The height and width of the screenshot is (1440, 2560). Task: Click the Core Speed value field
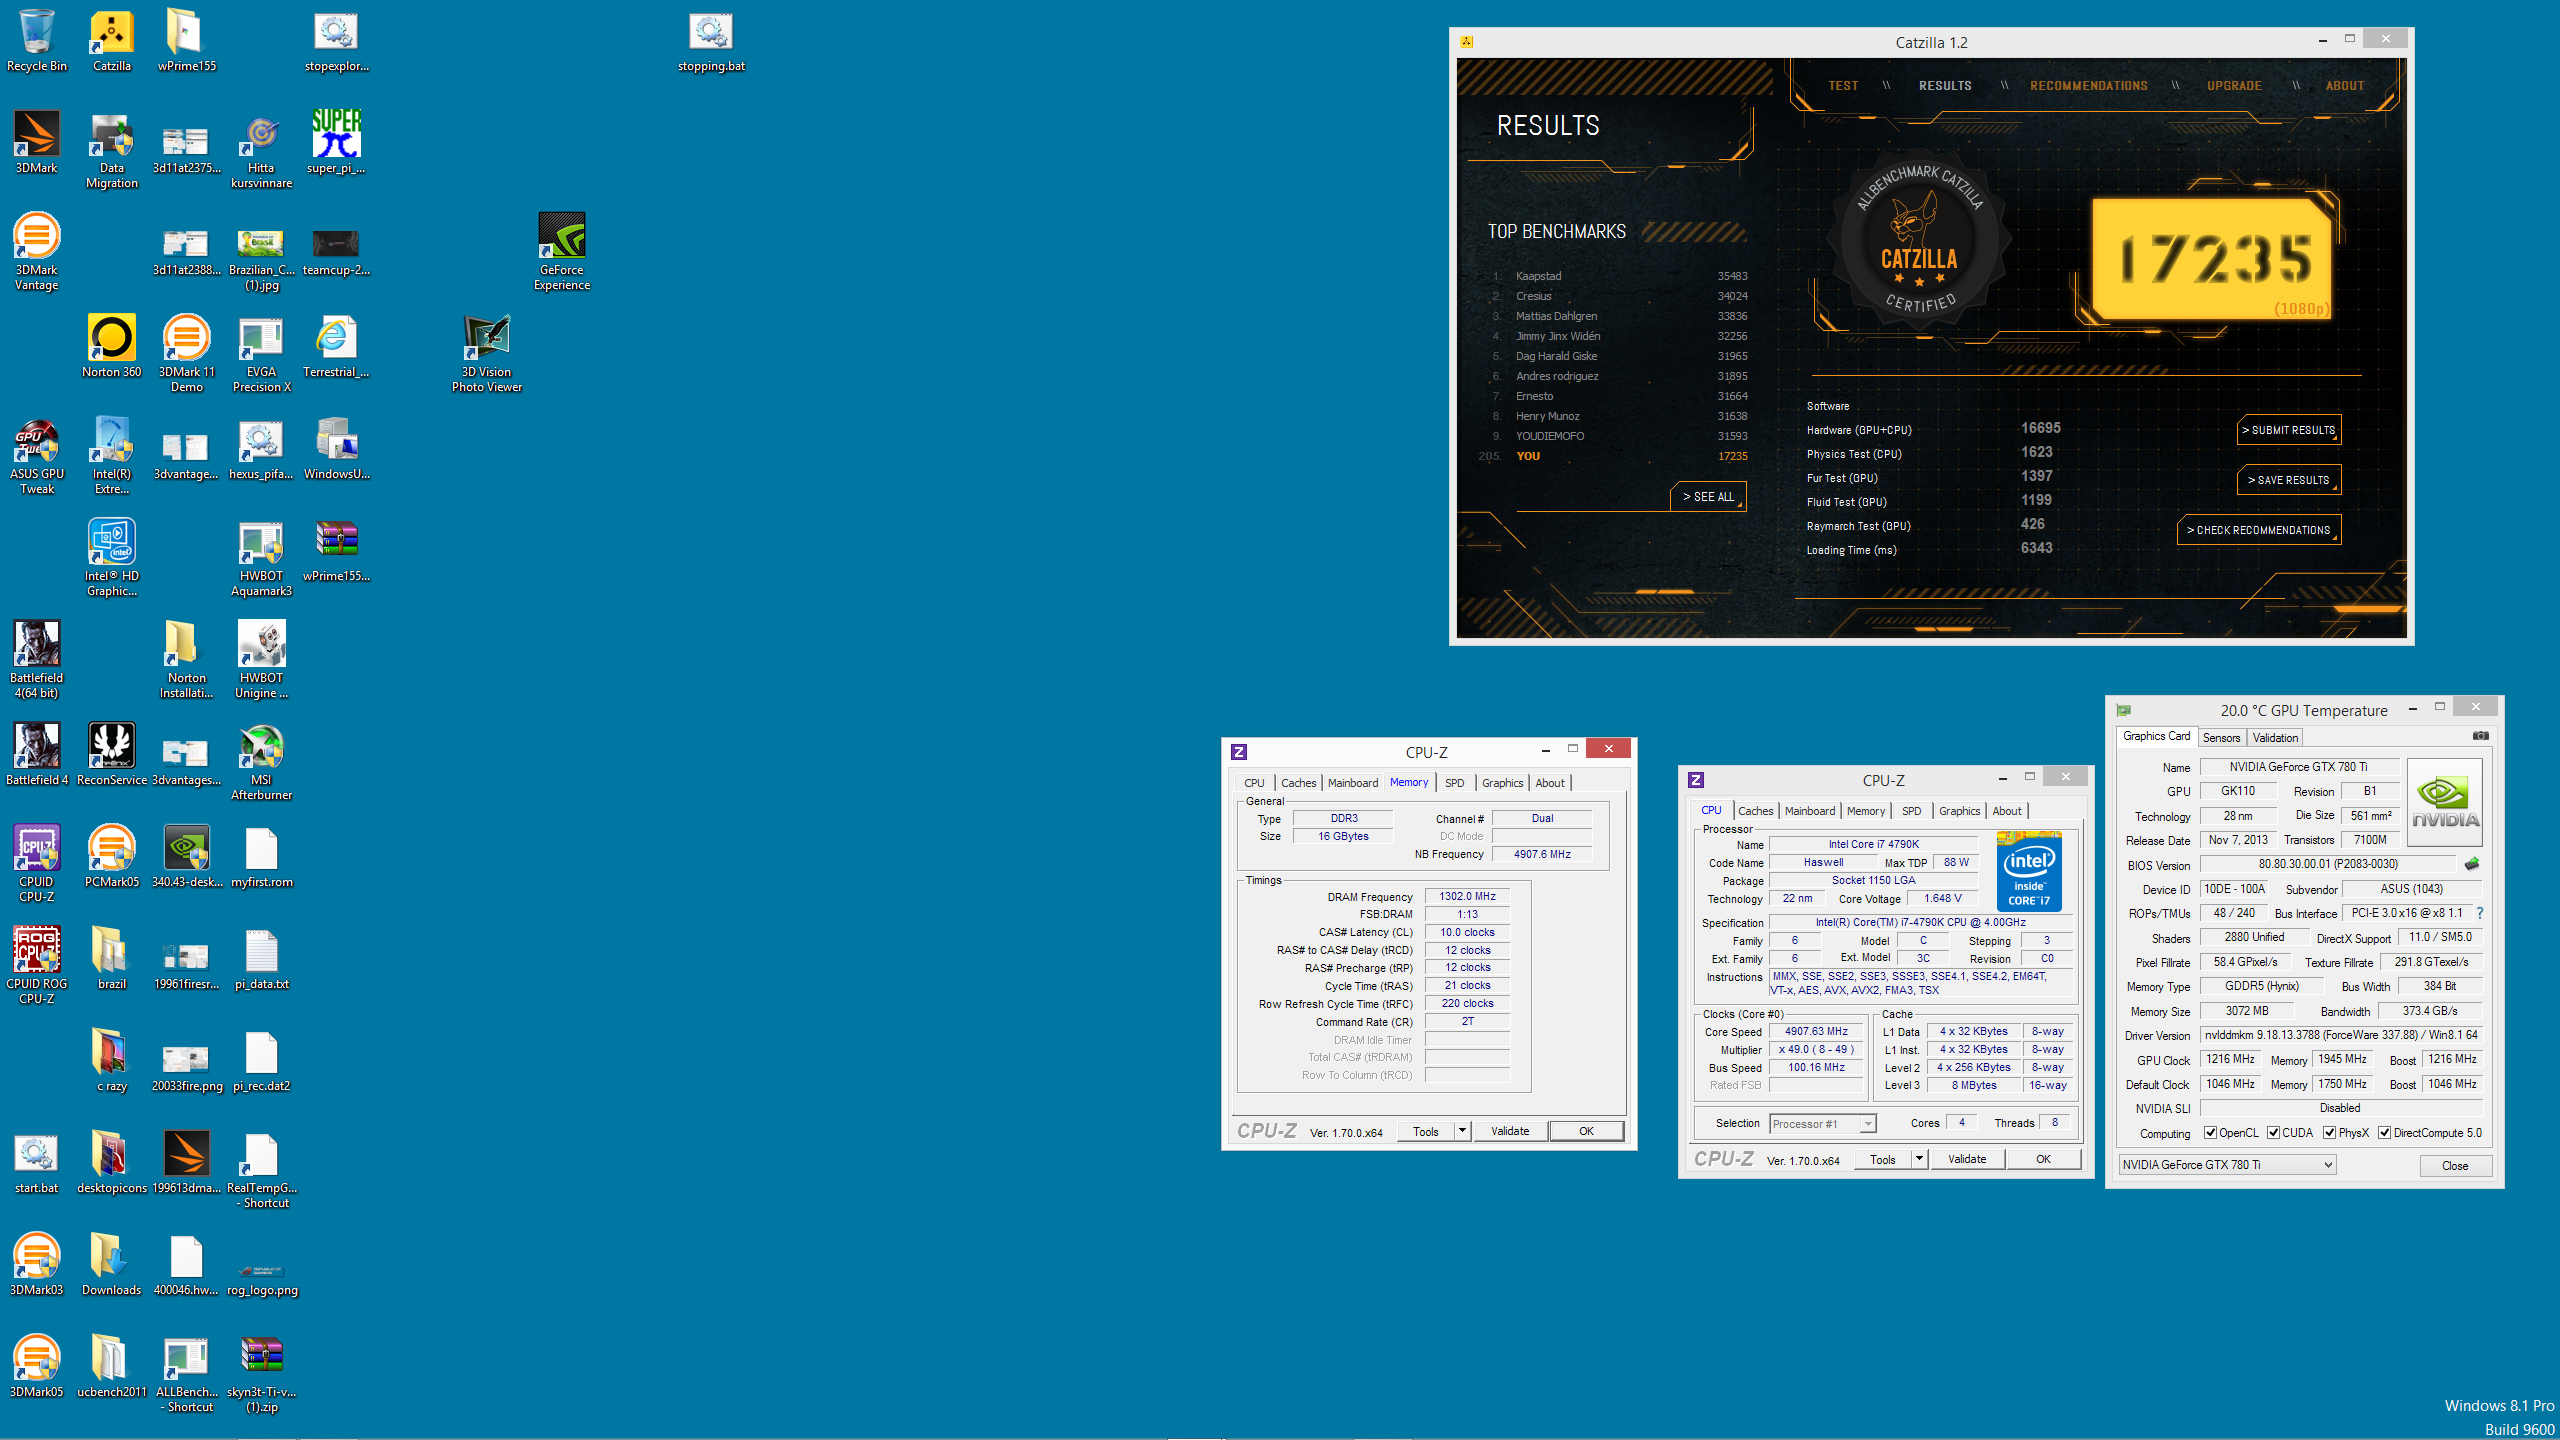point(1816,1032)
